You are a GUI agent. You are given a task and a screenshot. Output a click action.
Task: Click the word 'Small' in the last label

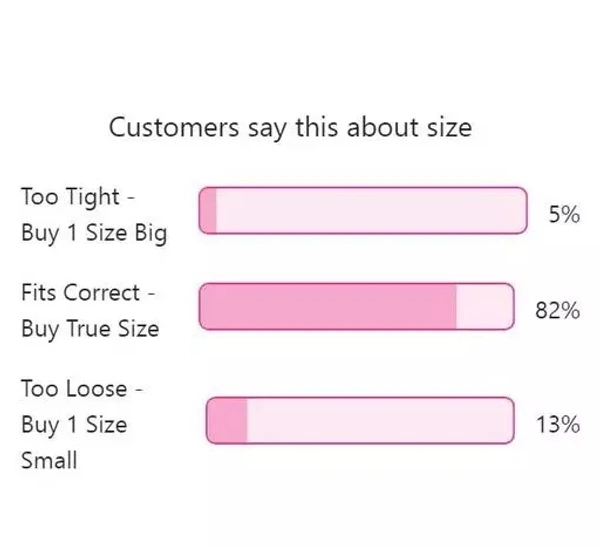[49, 460]
